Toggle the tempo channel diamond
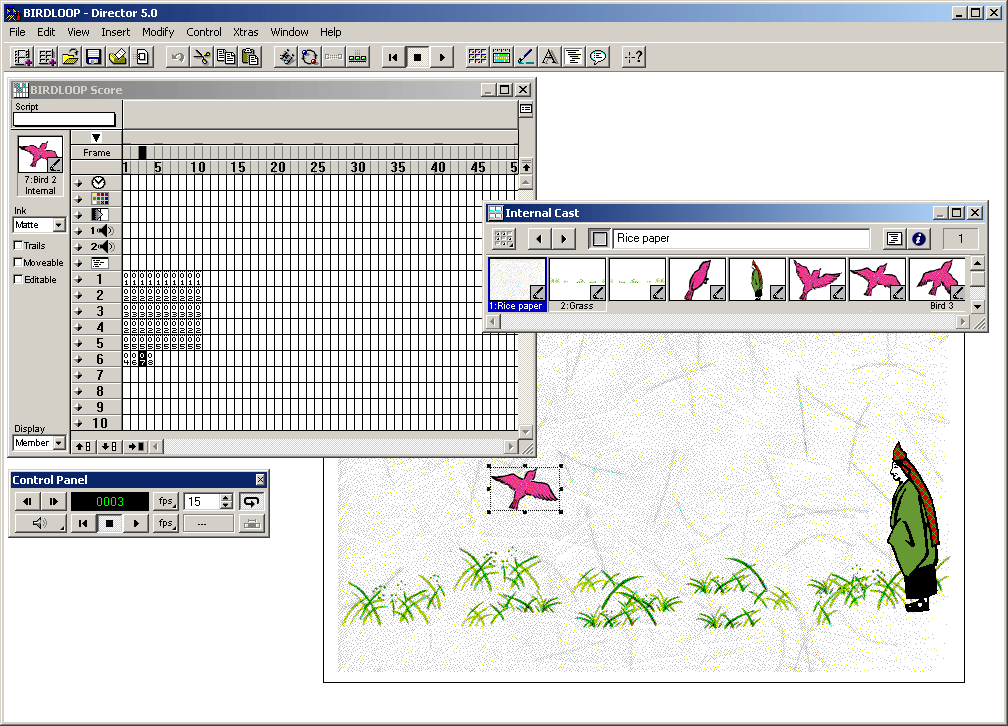1008x726 pixels. (x=78, y=183)
